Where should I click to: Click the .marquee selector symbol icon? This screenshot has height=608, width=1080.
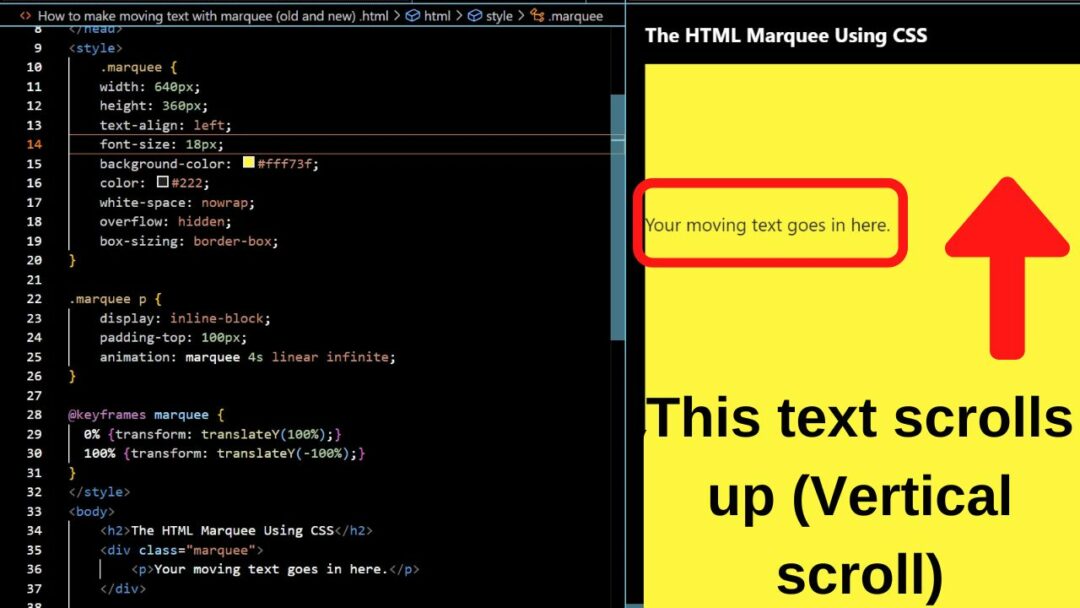click(538, 16)
